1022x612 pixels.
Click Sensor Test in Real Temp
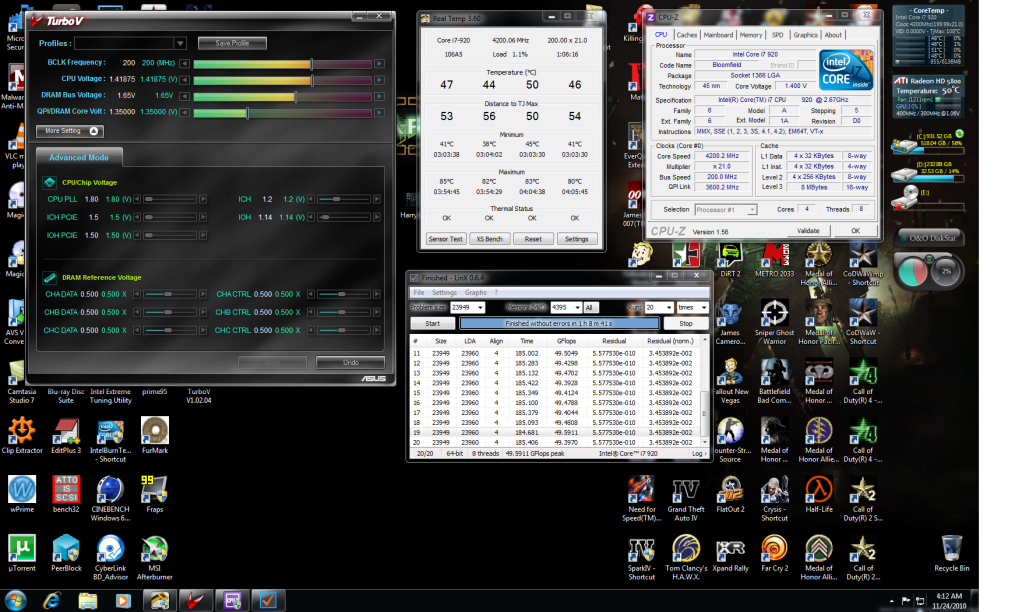[445, 239]
